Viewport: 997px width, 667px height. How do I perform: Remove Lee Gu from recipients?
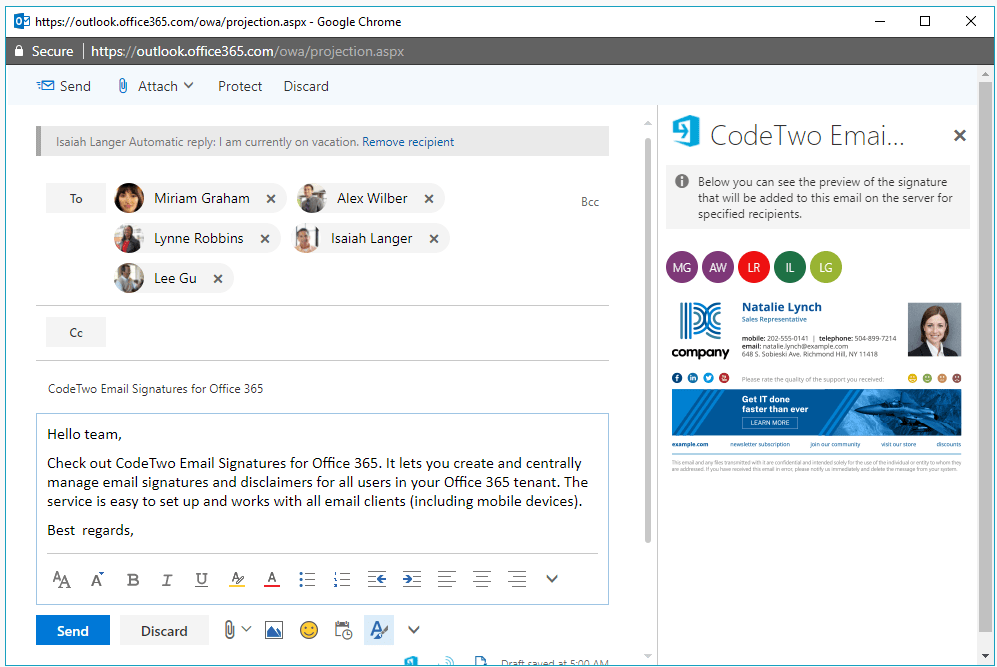pyautogui.click(x=217, y=278)
